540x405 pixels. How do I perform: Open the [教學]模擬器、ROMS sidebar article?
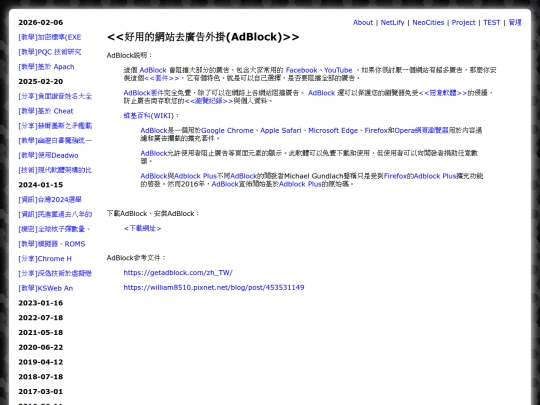click(x=52, y=244)
